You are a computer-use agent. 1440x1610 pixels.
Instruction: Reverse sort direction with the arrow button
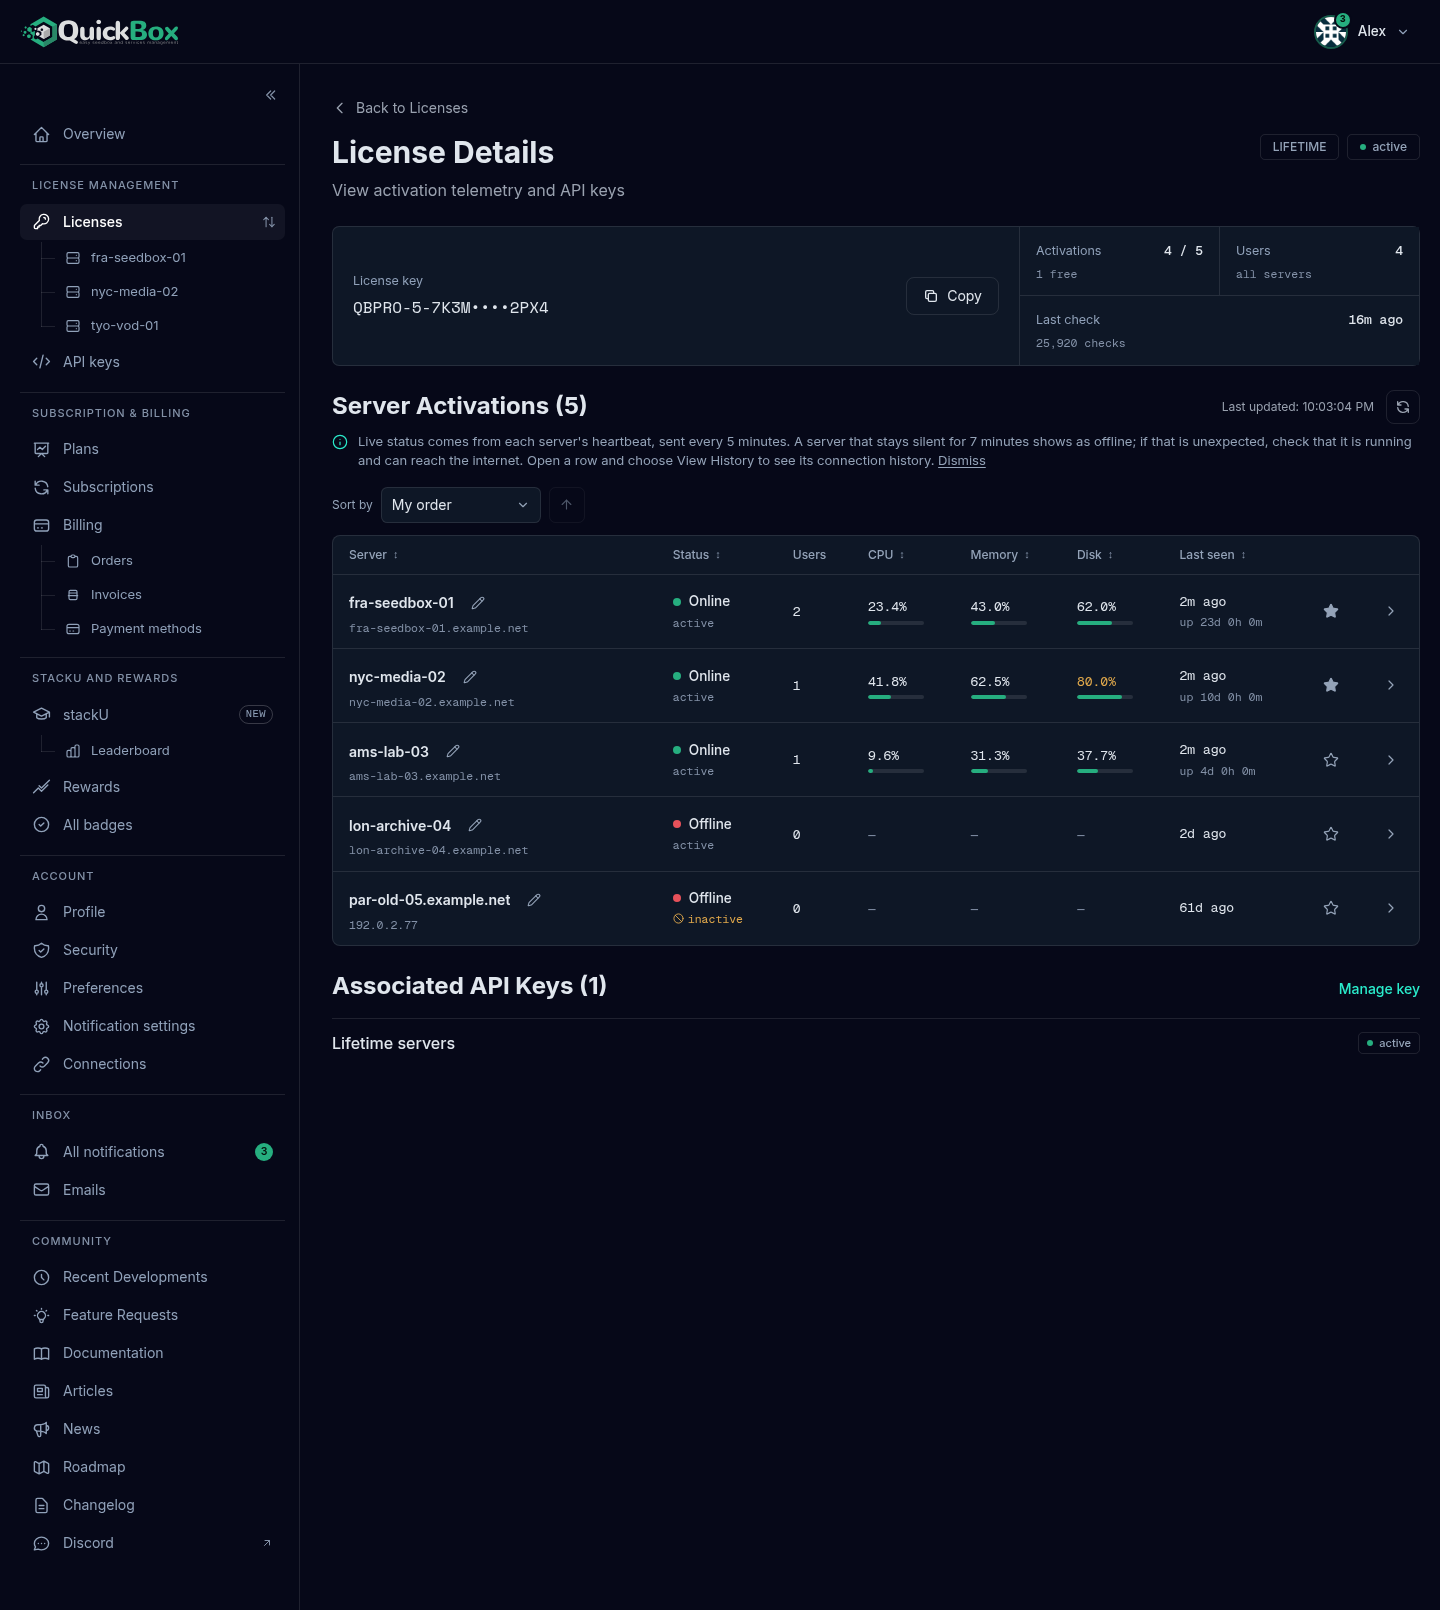click(x=567, y=505)
